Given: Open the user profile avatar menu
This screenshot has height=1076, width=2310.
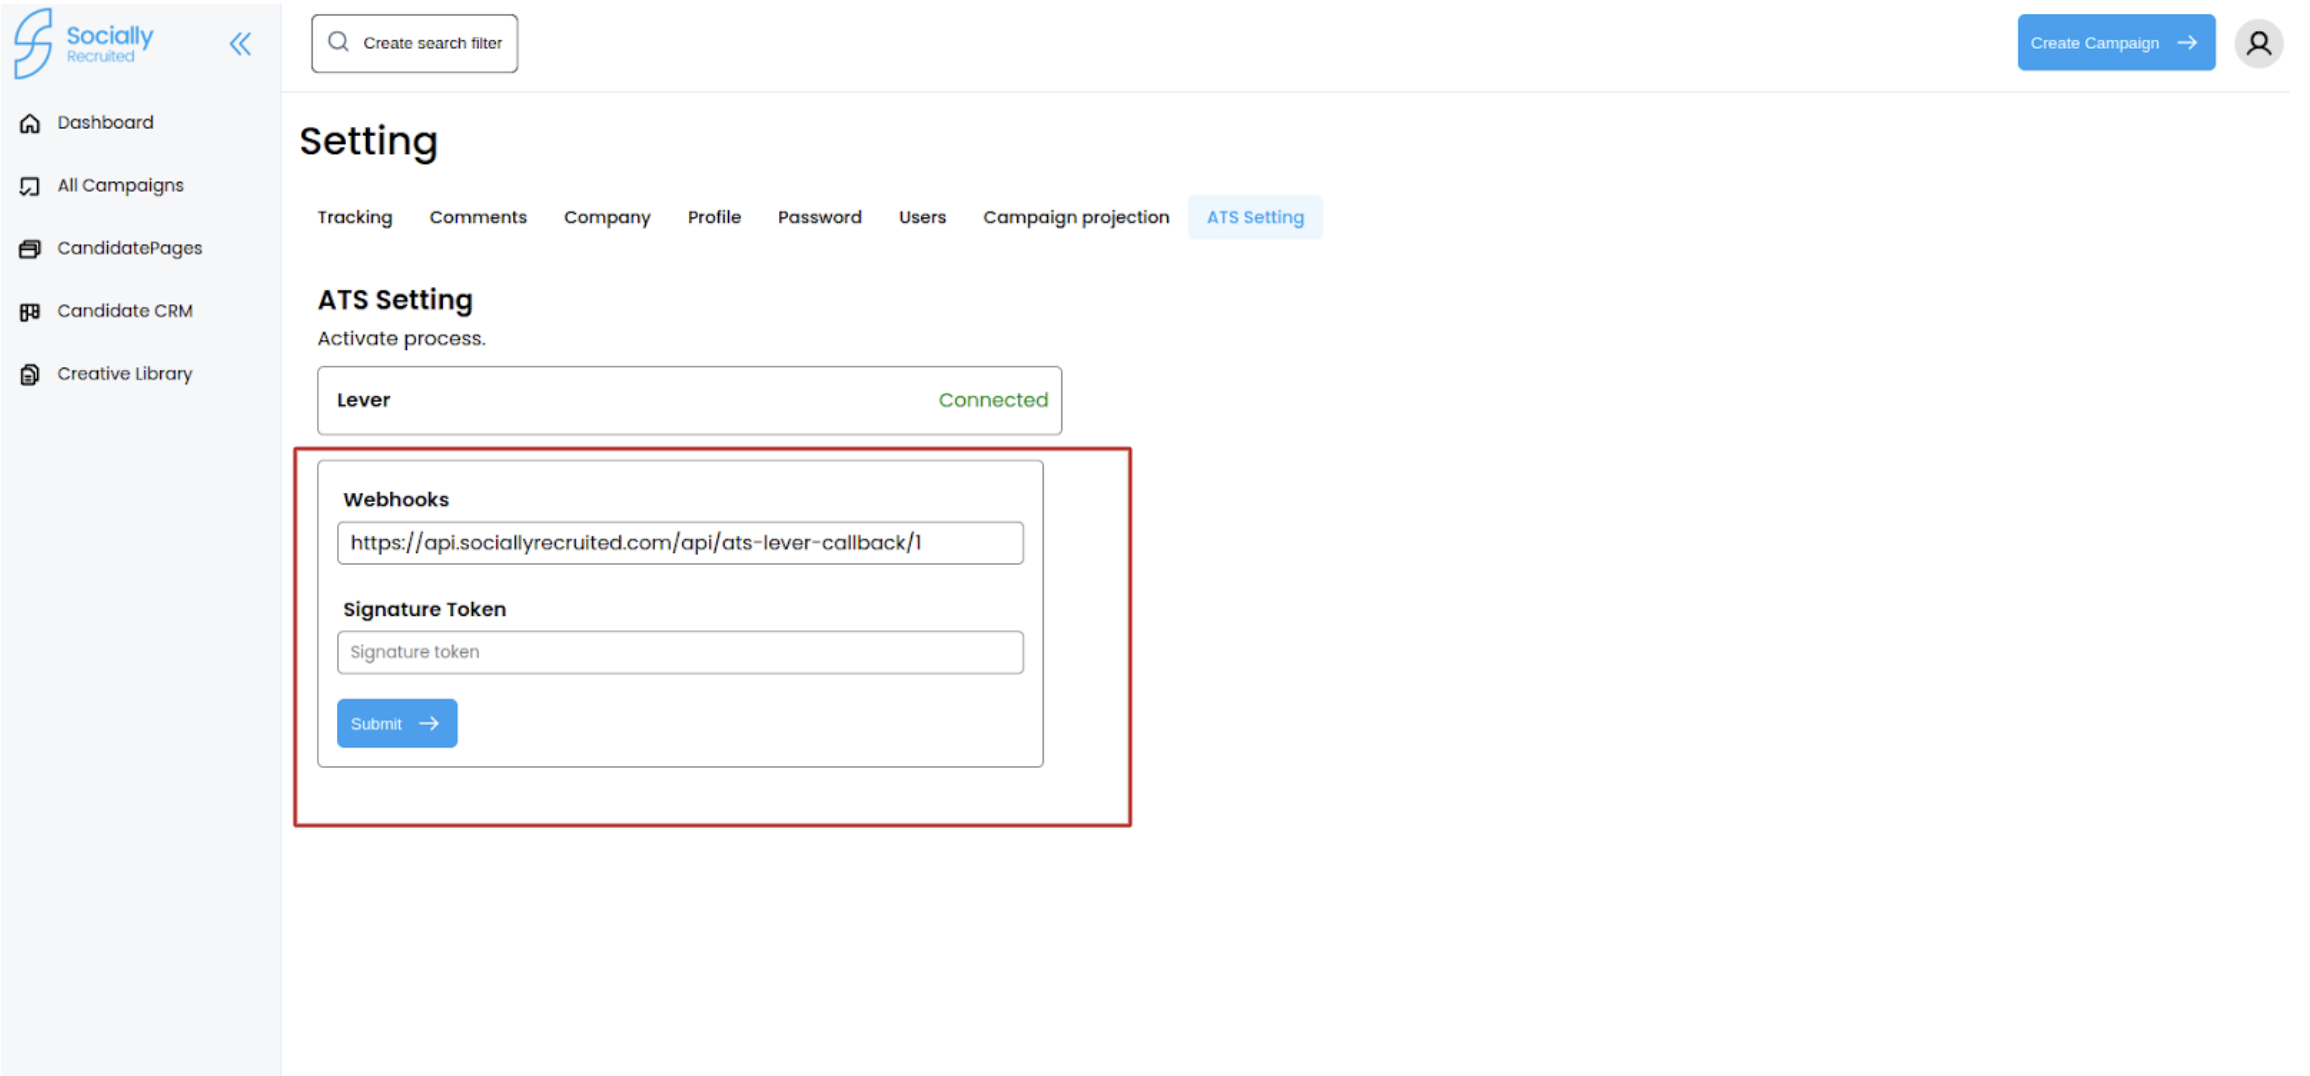Looking at the screenshot, I should coord(2258,43).
